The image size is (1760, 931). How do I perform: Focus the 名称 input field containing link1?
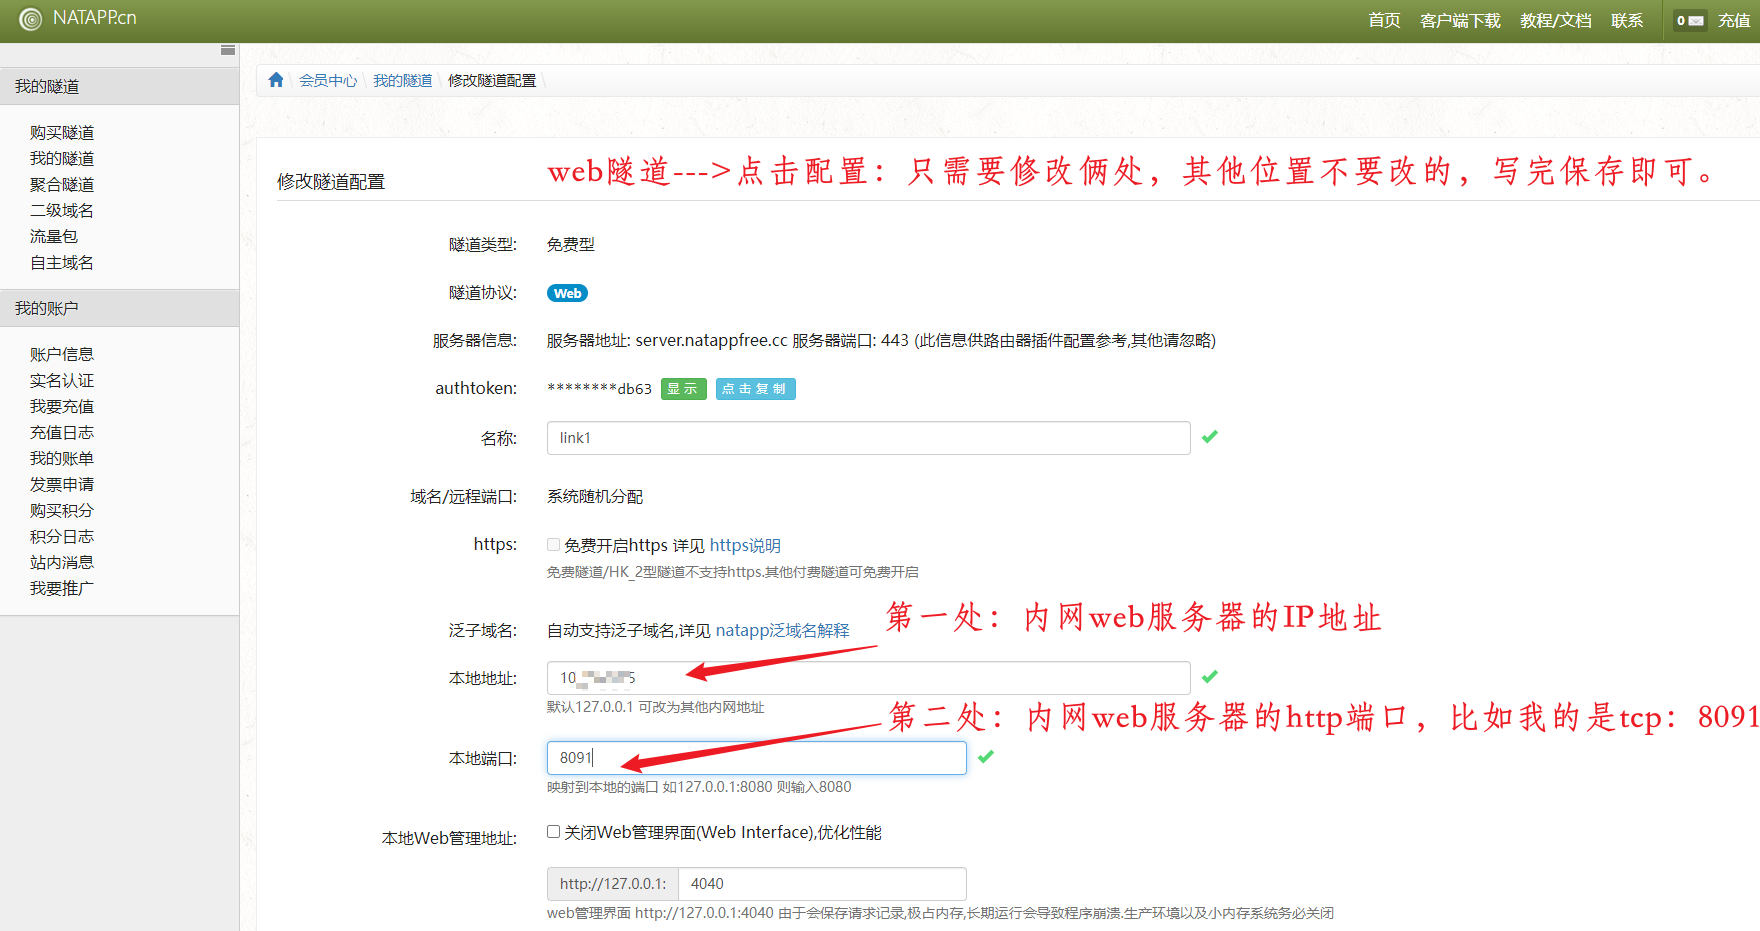point(868,438)
